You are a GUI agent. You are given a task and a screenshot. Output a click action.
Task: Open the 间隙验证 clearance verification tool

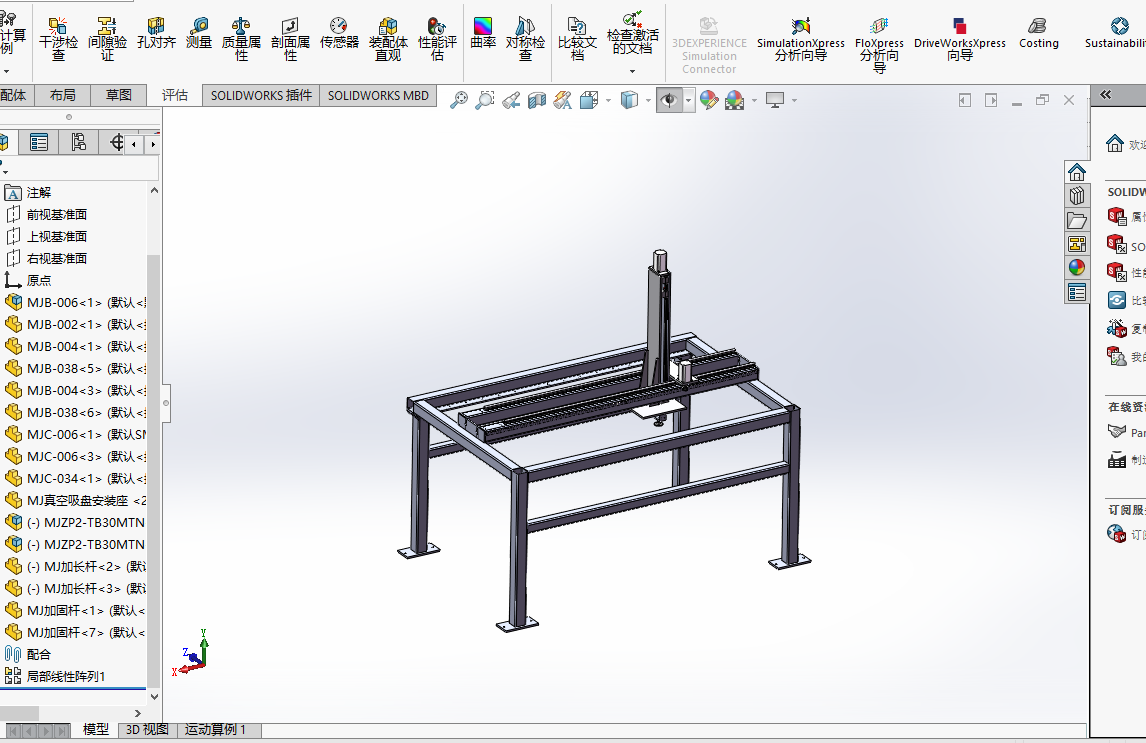[107, 39]
